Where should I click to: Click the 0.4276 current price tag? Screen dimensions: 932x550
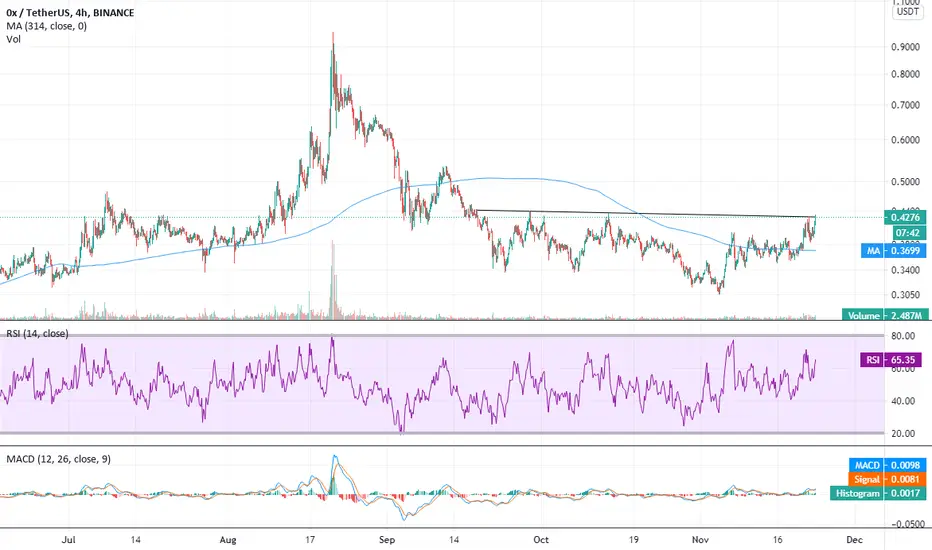coord(905,218)
